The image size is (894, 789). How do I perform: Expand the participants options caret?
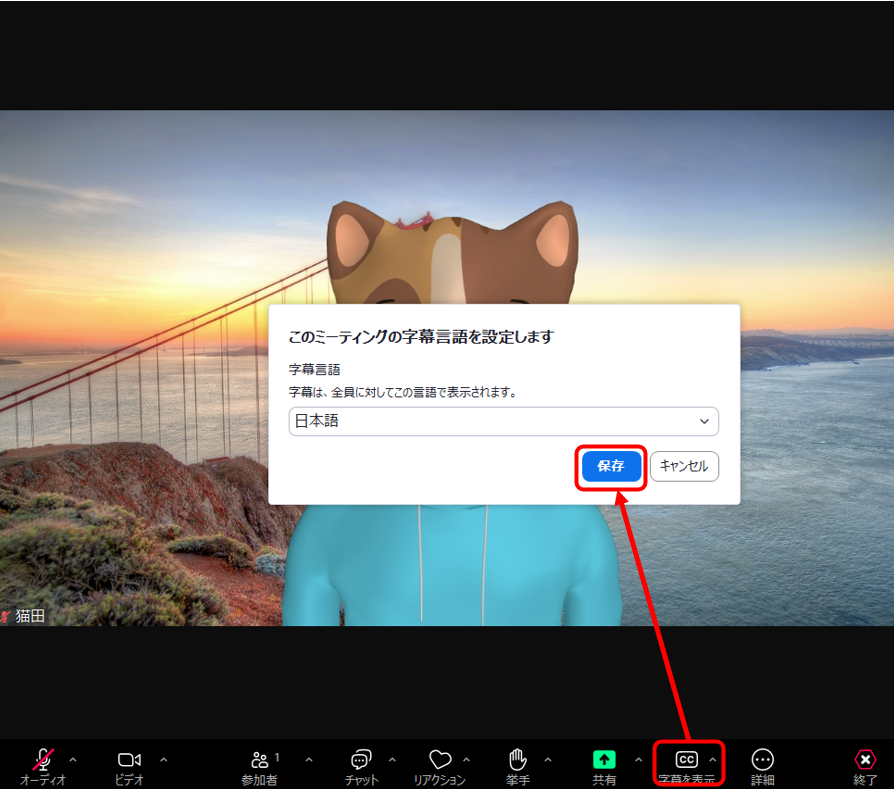[x=309, y=759]
